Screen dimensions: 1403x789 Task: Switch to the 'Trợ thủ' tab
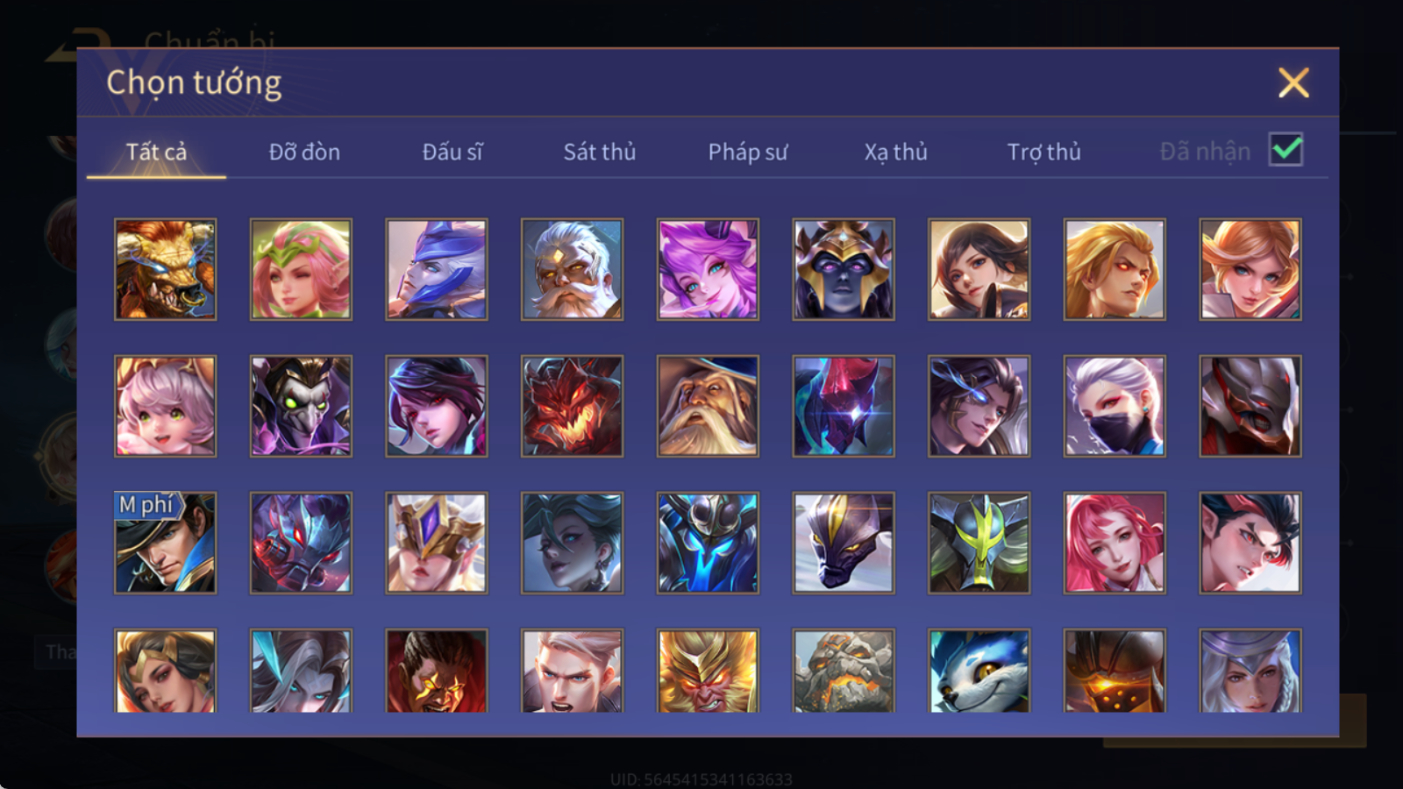click(1044, 152)
